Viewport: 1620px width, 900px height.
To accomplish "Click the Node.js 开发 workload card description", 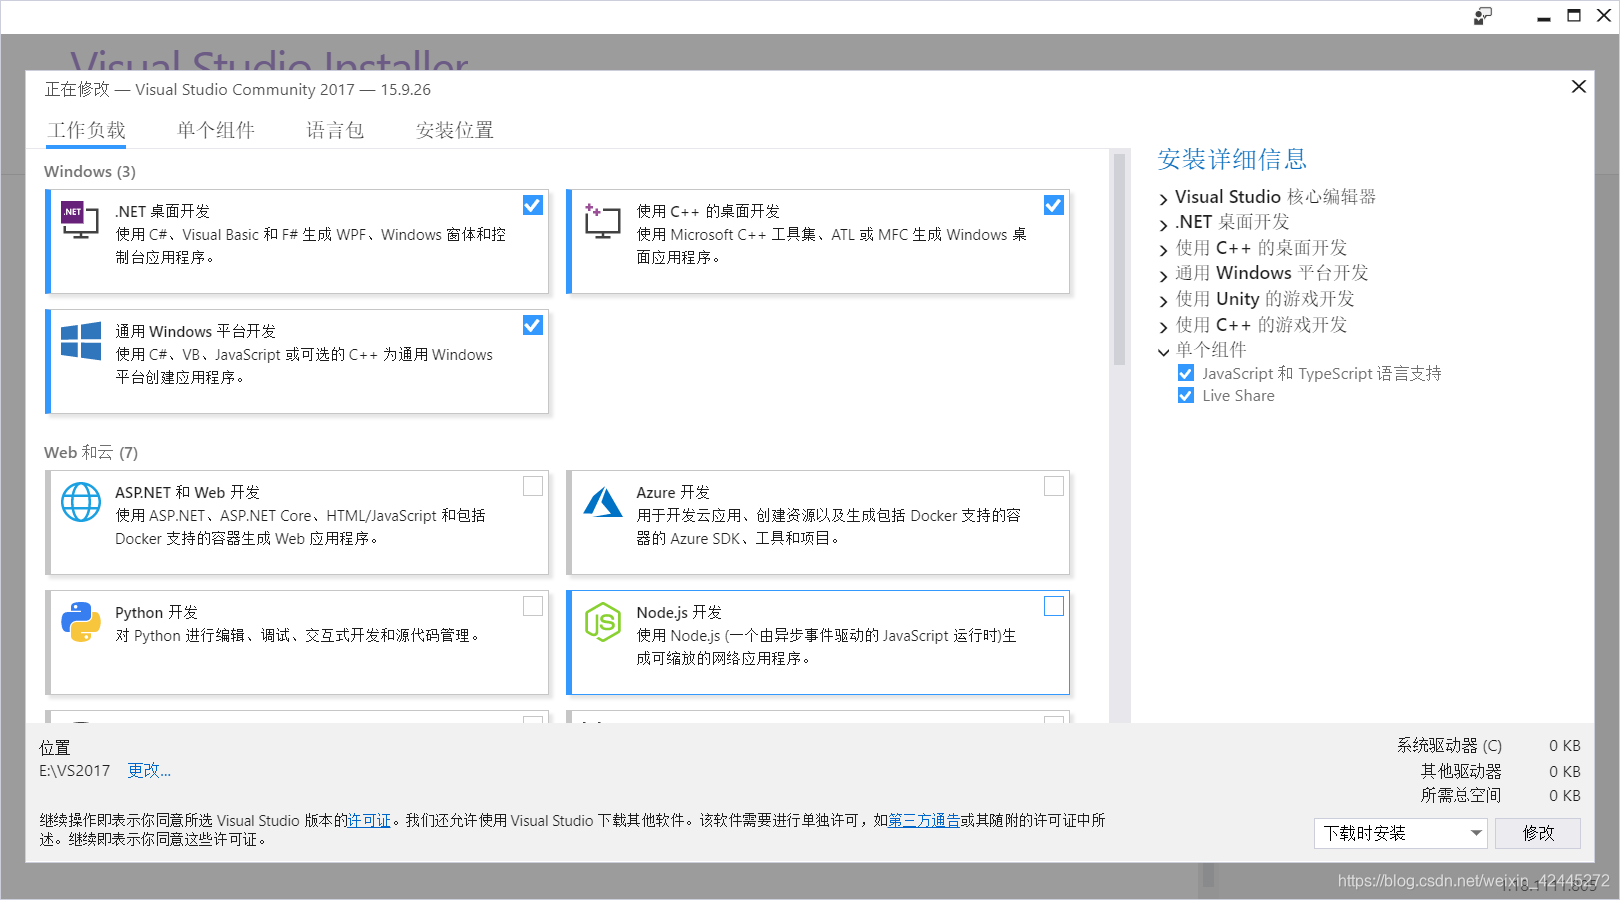I will pyautogui.click(x=826, y=647).
